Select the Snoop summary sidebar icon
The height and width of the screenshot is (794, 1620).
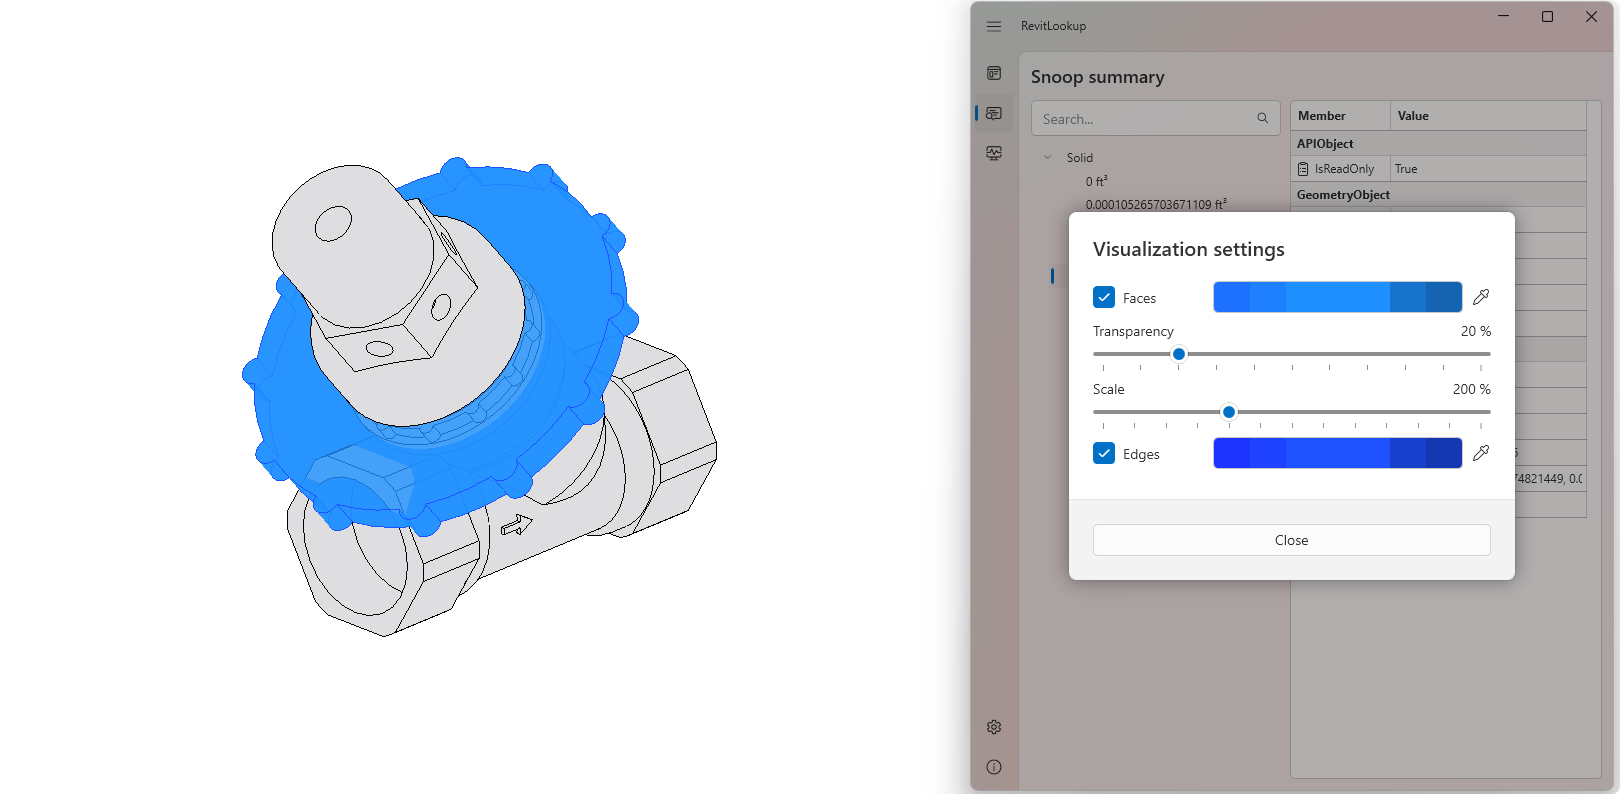[993, 113]
